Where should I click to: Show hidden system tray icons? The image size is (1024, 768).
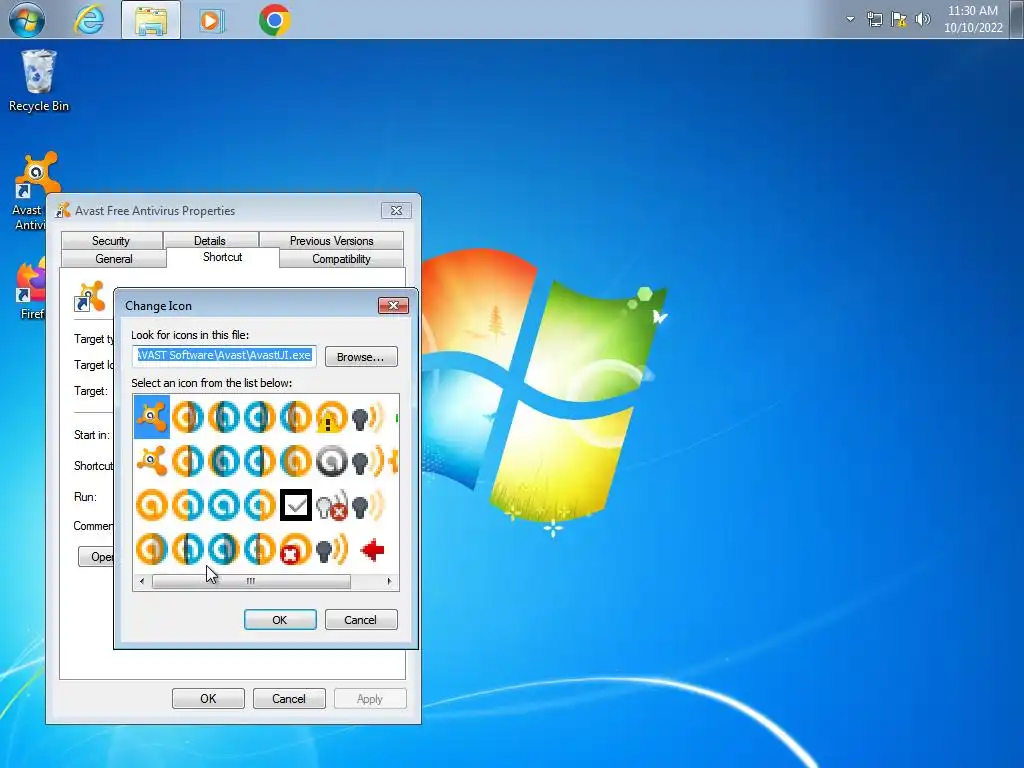(x=850, y=20)
